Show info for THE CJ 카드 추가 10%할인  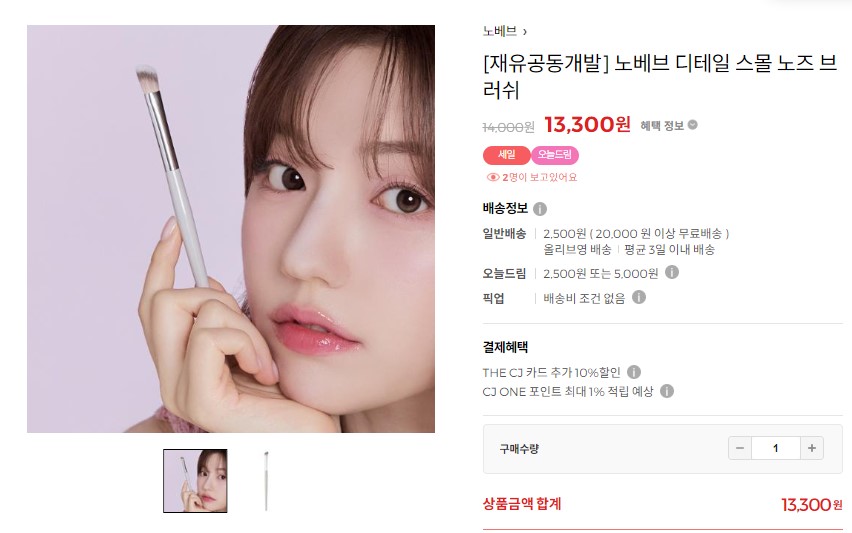click(634, 372)
